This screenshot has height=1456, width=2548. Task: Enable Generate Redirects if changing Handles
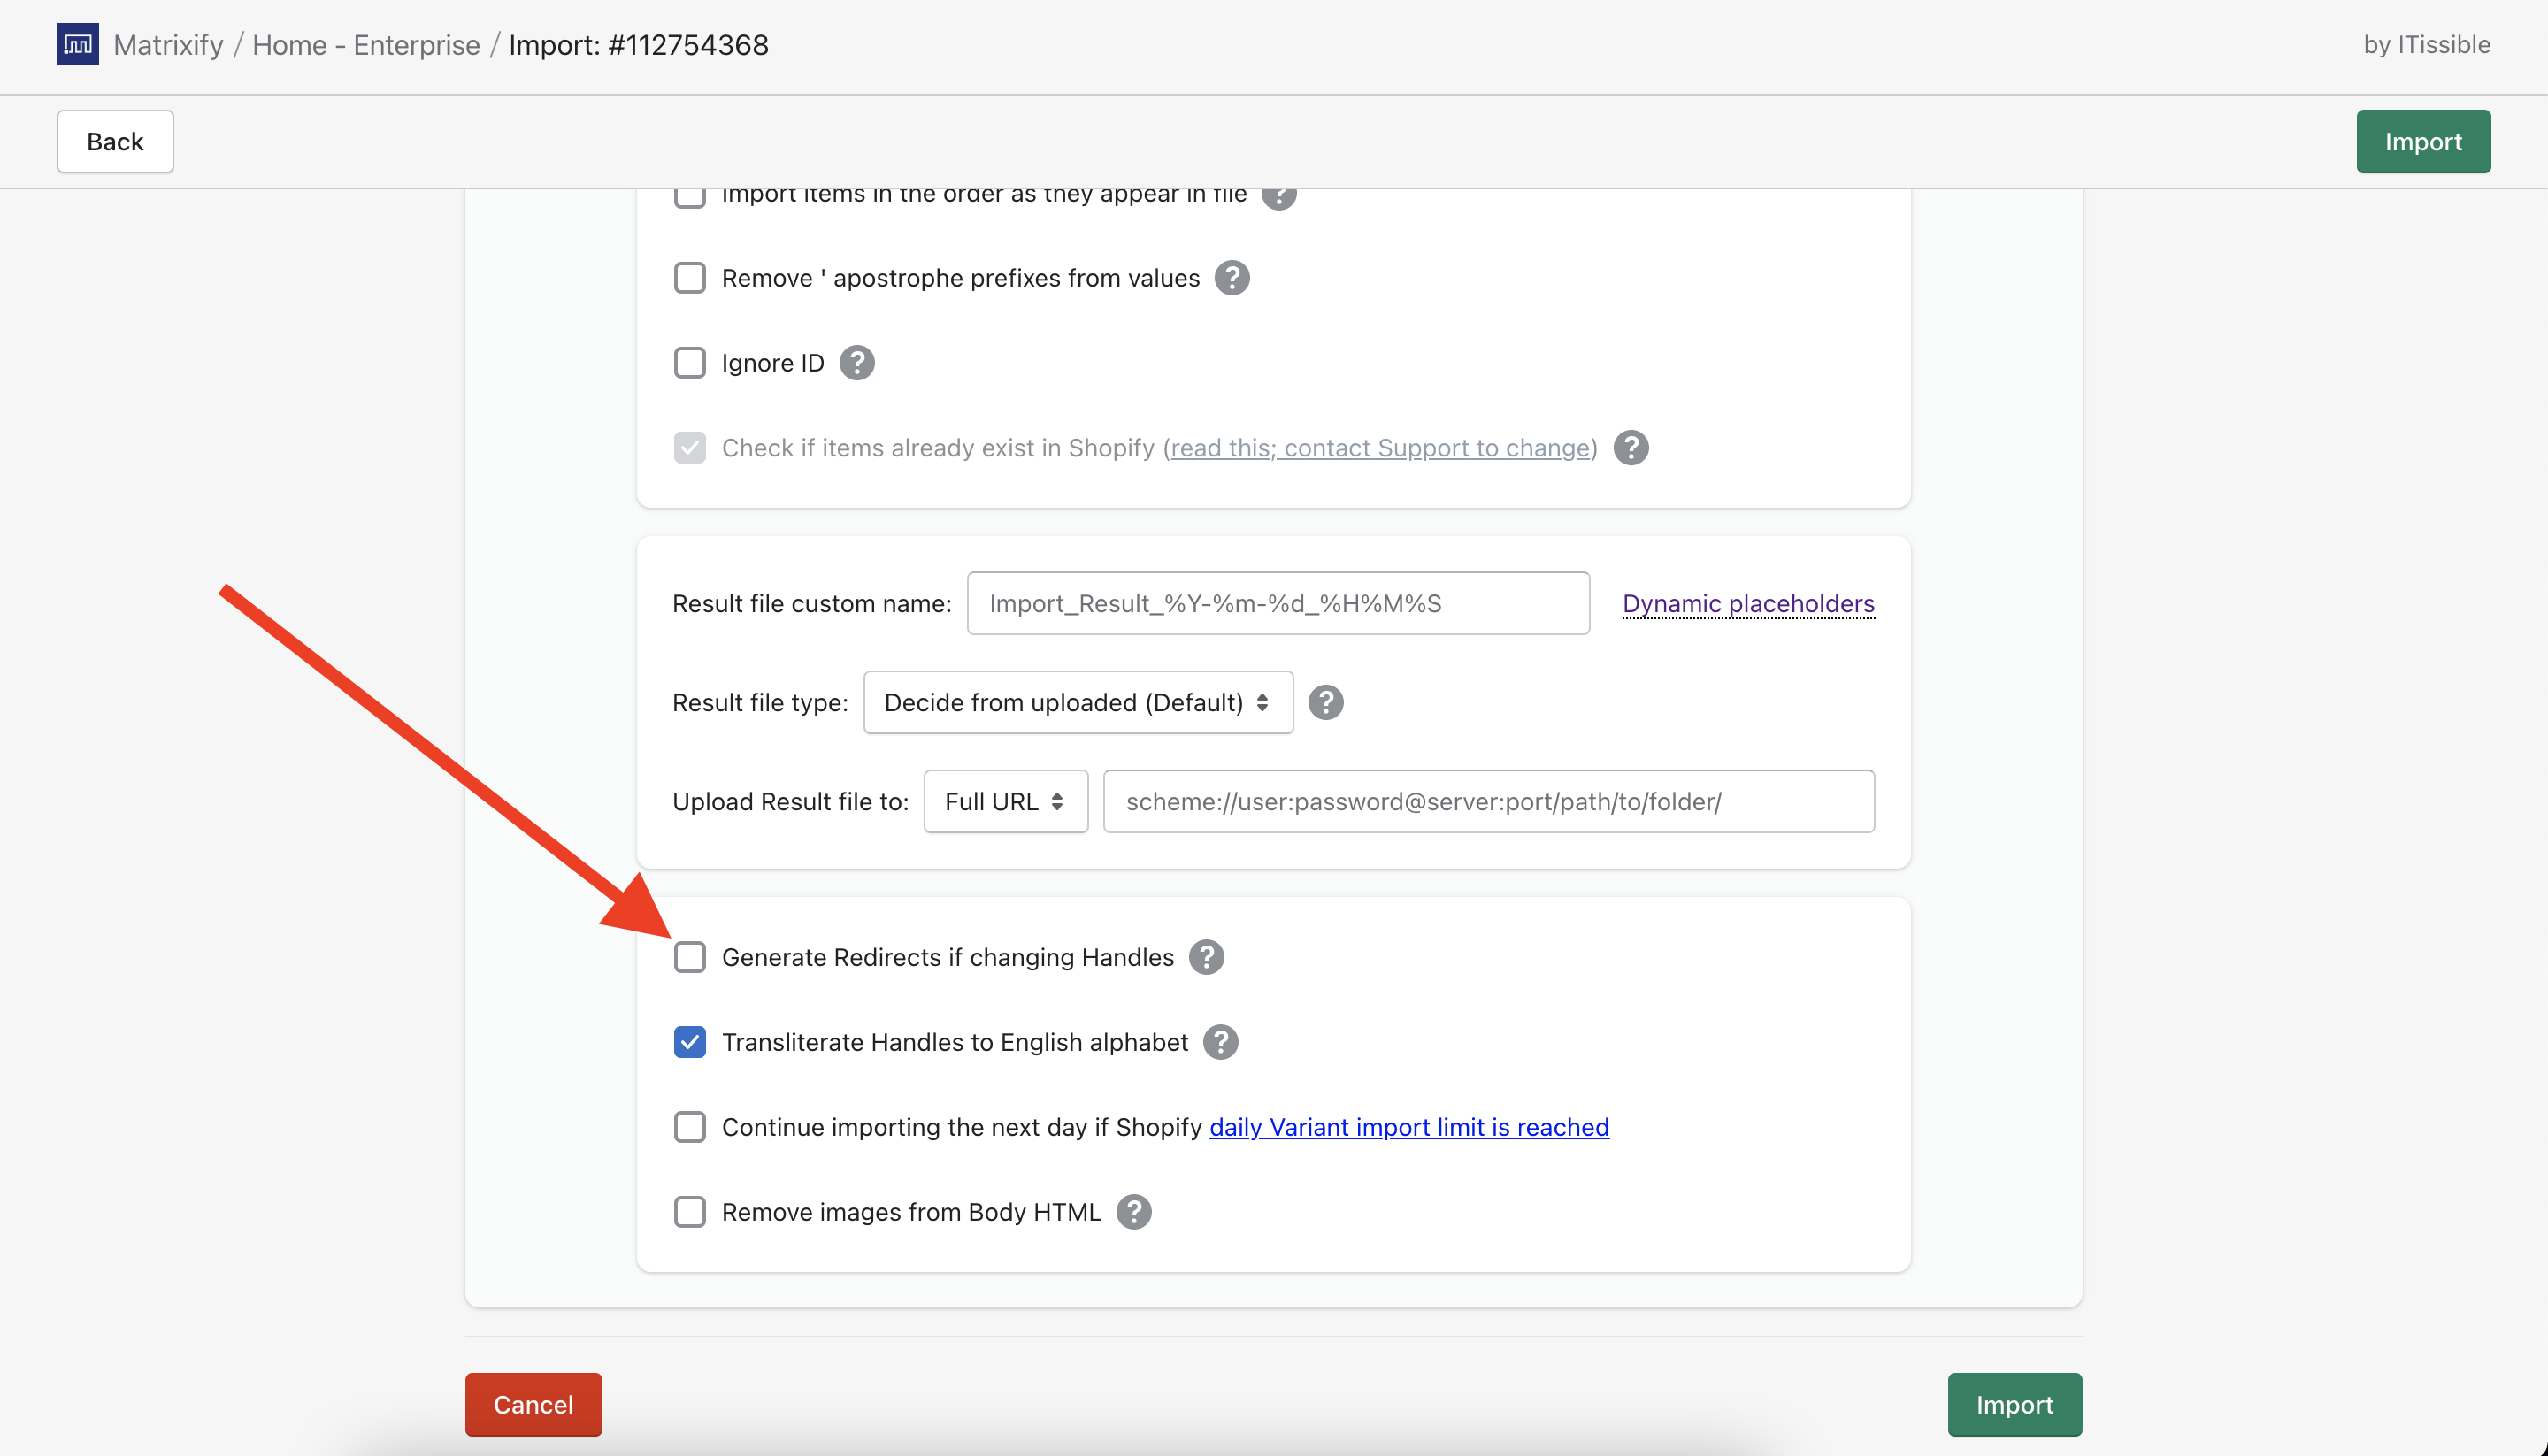[689, 957]
